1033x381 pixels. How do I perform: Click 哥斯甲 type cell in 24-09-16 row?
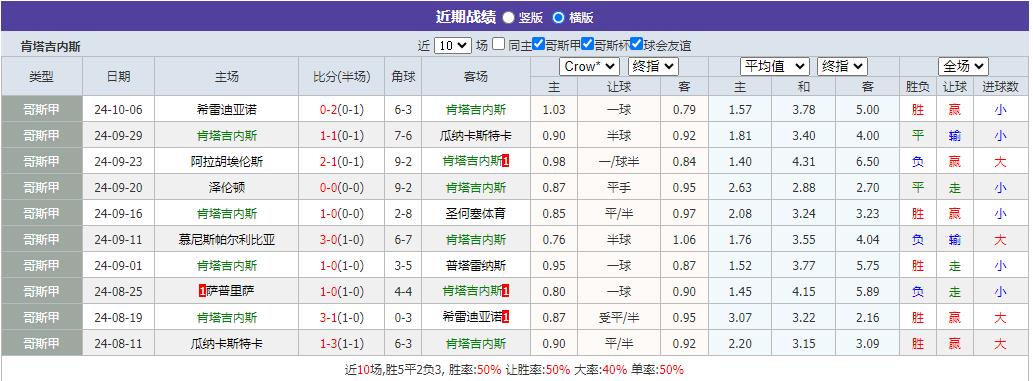(41, 214)
